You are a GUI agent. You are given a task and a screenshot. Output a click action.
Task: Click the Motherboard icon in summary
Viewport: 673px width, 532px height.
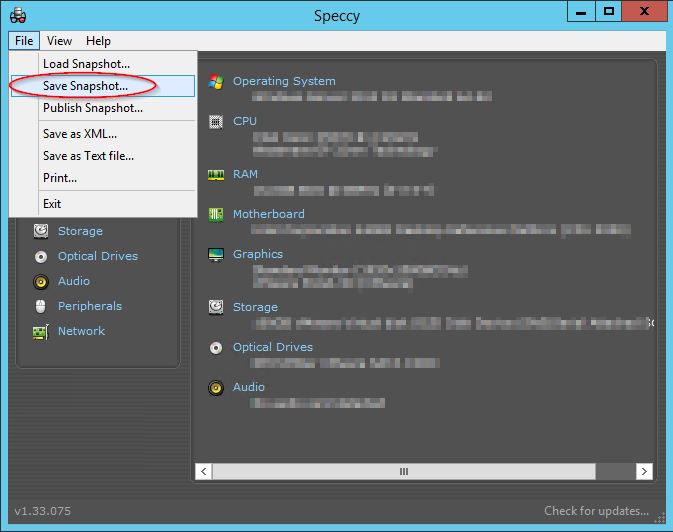pyautogui.click(x=215, y=214)
